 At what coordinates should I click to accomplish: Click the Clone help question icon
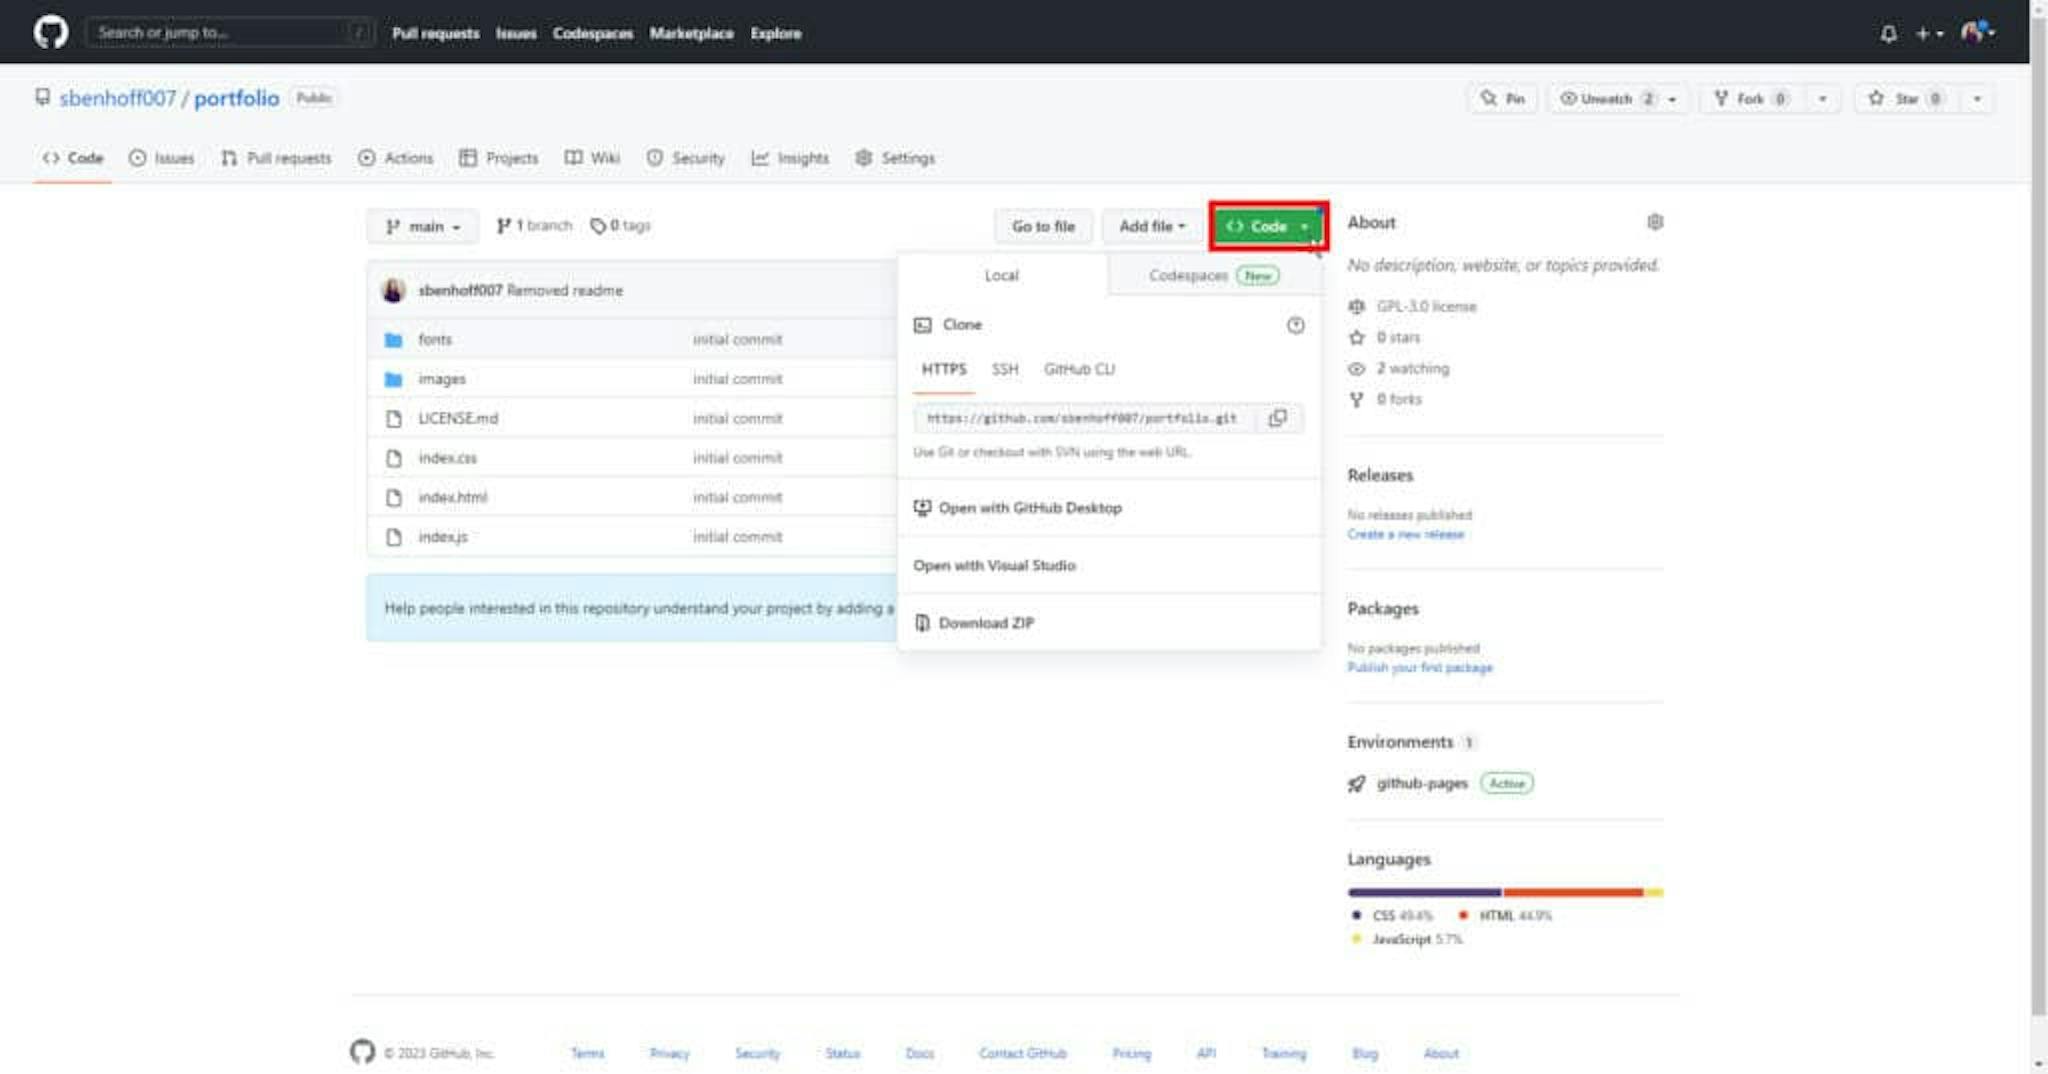point(1295,325)
